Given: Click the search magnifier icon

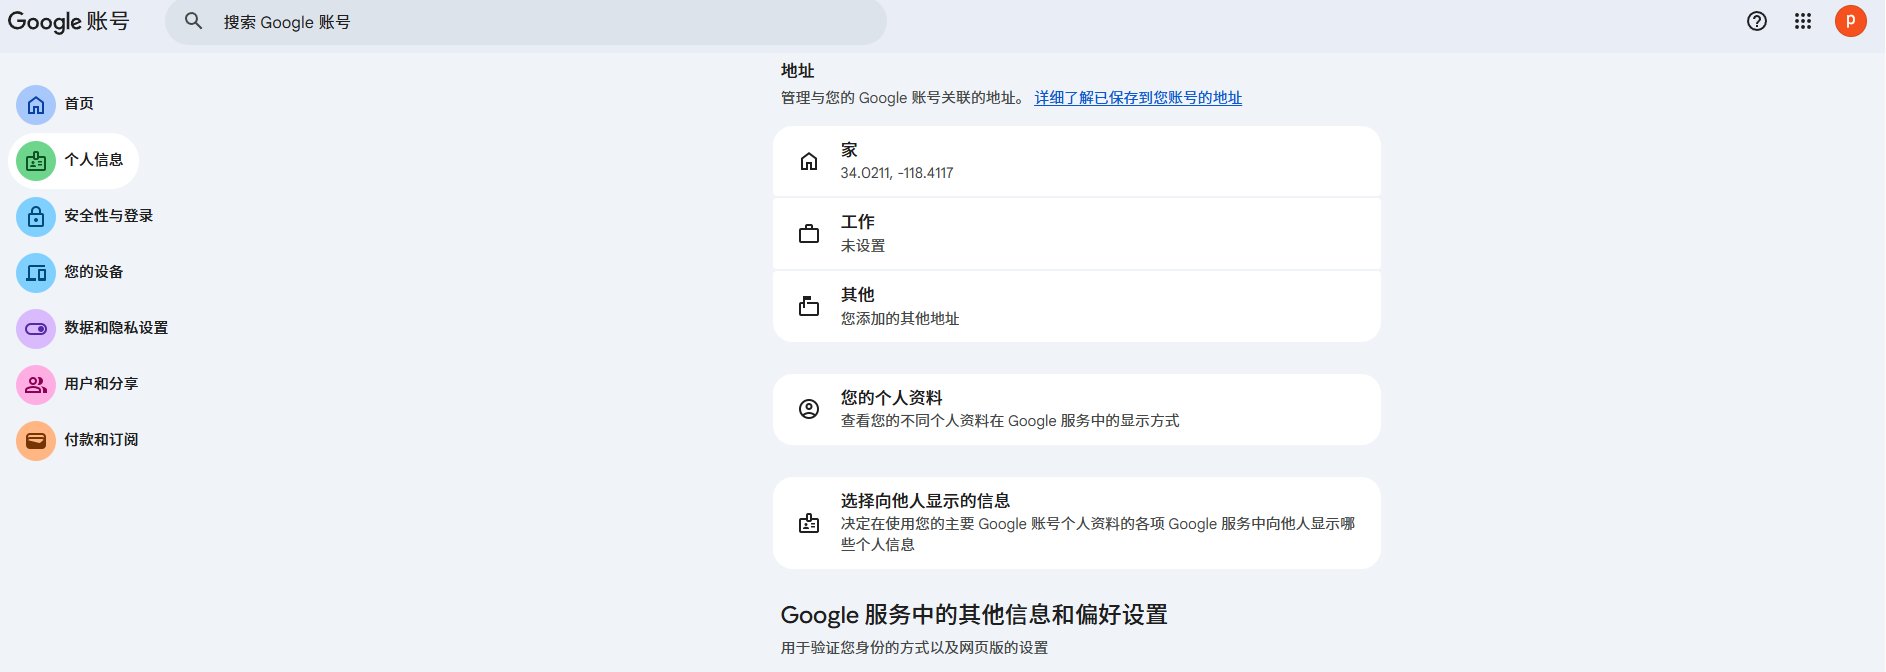Looking at the screenshot, I should (194, 21).
